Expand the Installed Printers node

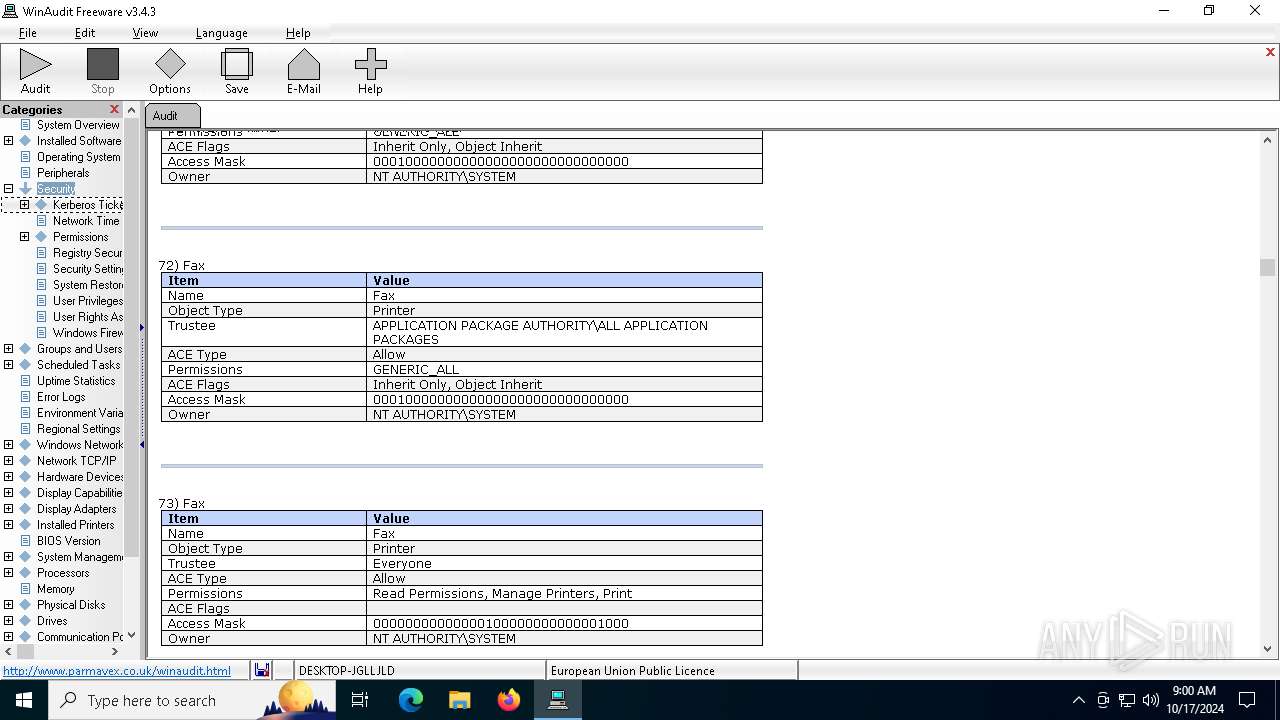tap(9, 525)
